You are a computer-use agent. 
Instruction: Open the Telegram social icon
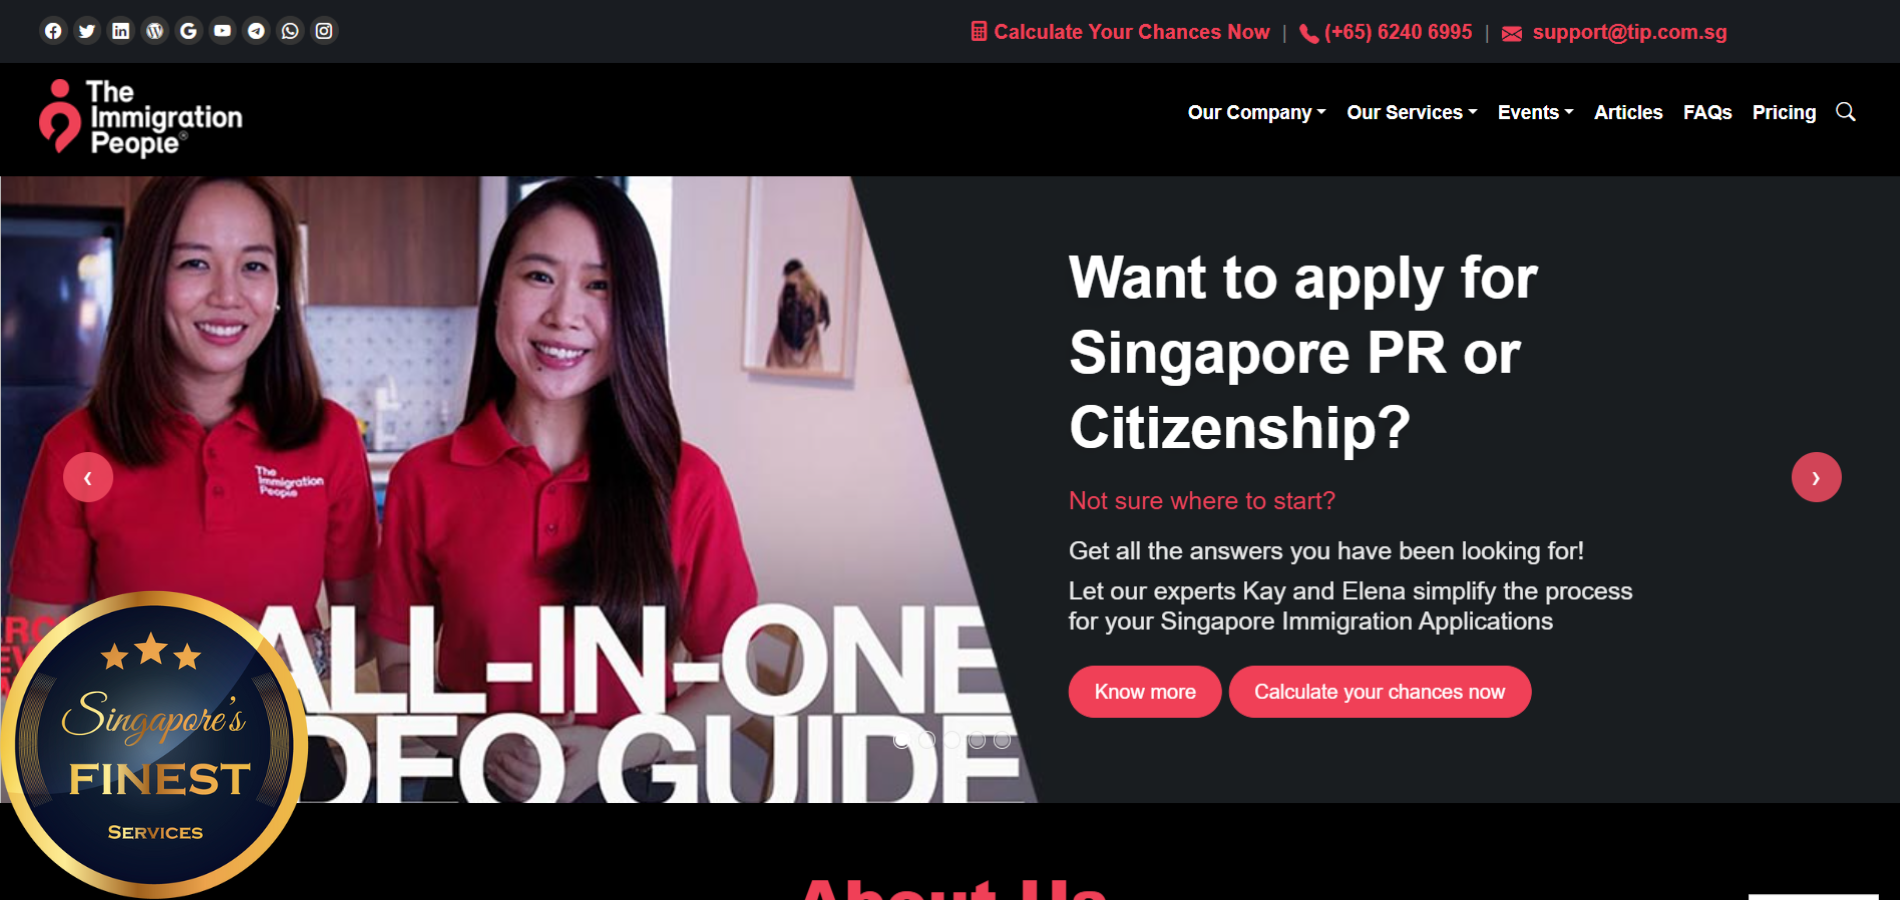pyautogui.click(x=257, y=31)
